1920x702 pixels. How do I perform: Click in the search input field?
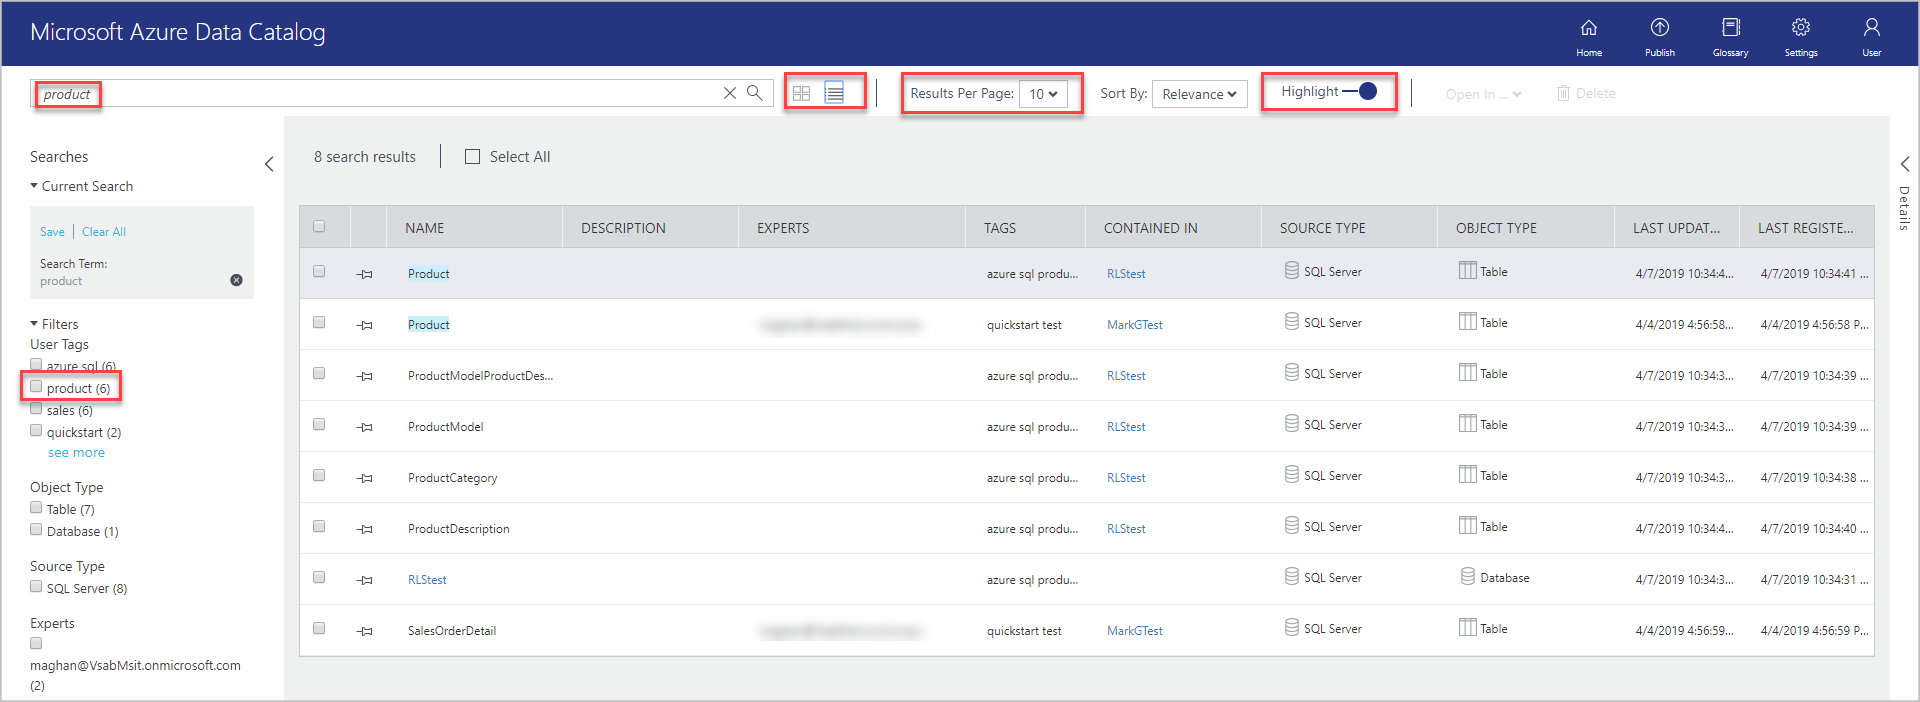tap(400, 93)
